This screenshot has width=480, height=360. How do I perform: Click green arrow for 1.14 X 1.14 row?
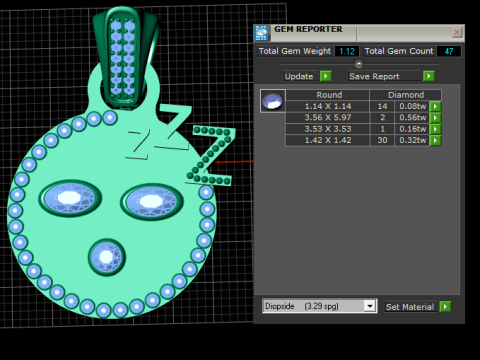[x=435, y=106]
